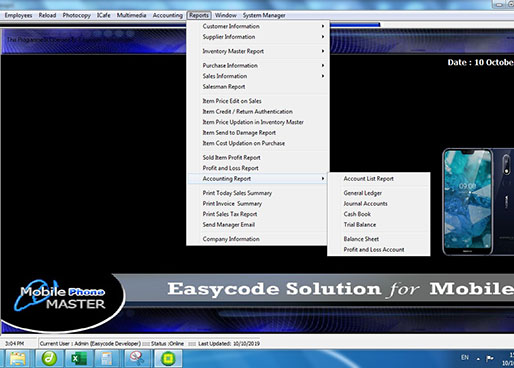The height and width of the screenshot is (368, 514).
Task: Choose Print Invoice Summary
Action: tap(258, 204)
